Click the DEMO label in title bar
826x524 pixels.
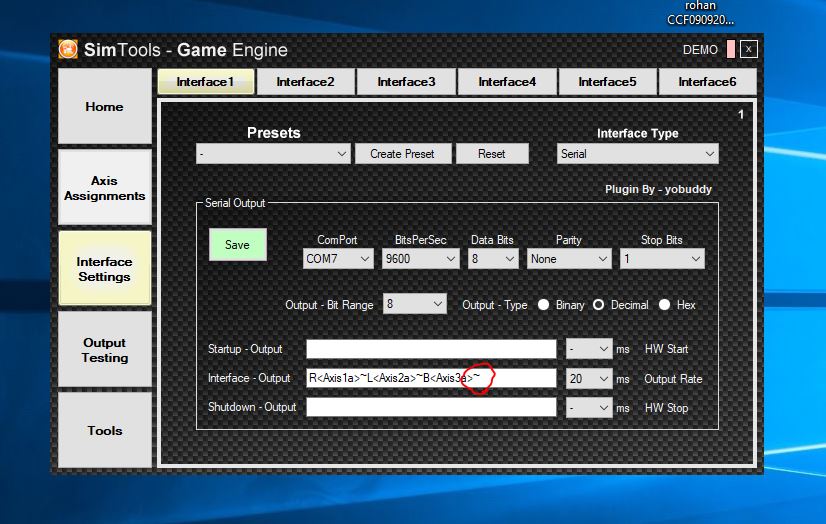point(700,50)
